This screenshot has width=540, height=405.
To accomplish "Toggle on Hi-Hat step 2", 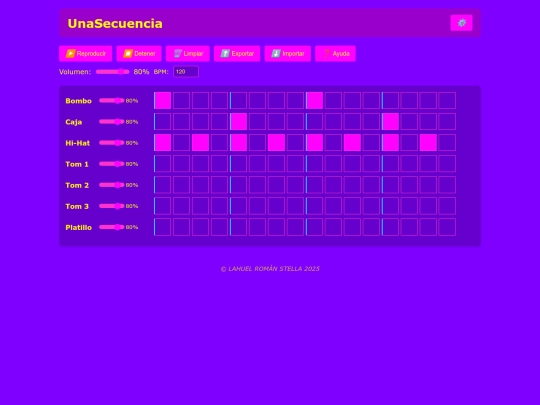I will coord(181,143).
